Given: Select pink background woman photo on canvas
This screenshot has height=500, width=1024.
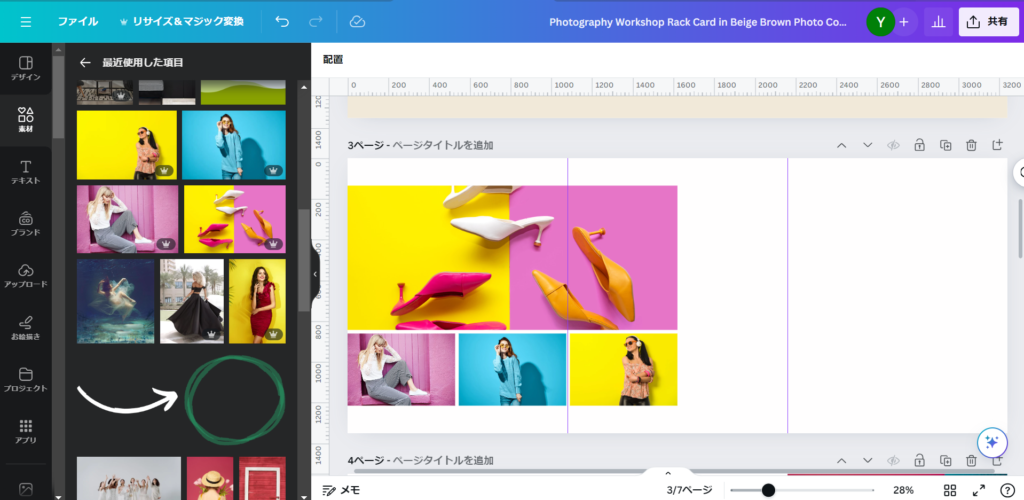Looking at the screenshot, I should pos(401,369).
